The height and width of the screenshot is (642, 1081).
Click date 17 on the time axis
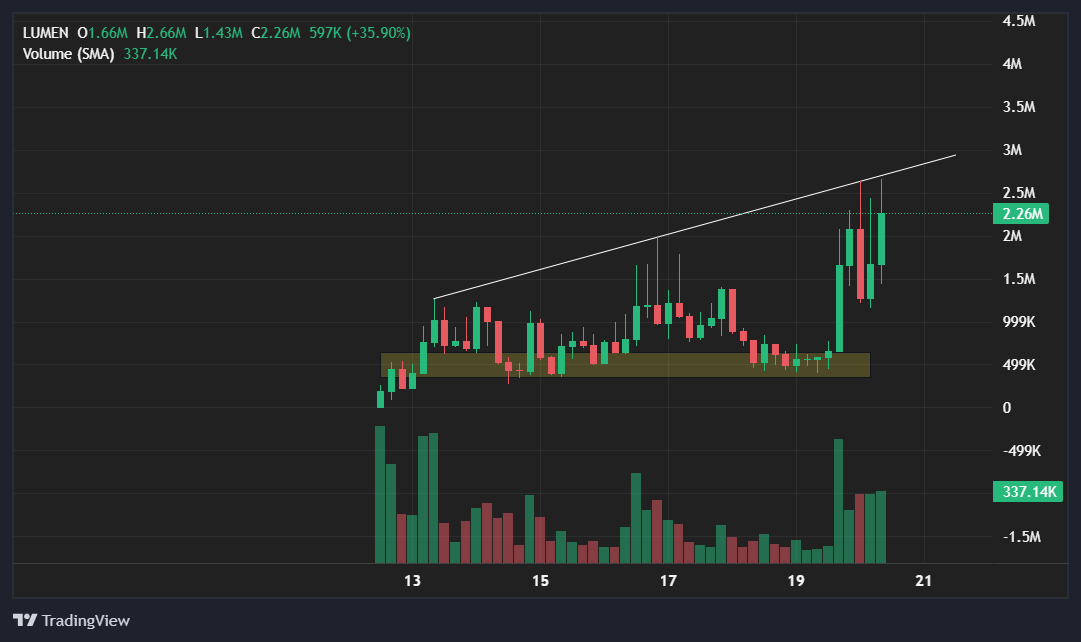[668, 581]
